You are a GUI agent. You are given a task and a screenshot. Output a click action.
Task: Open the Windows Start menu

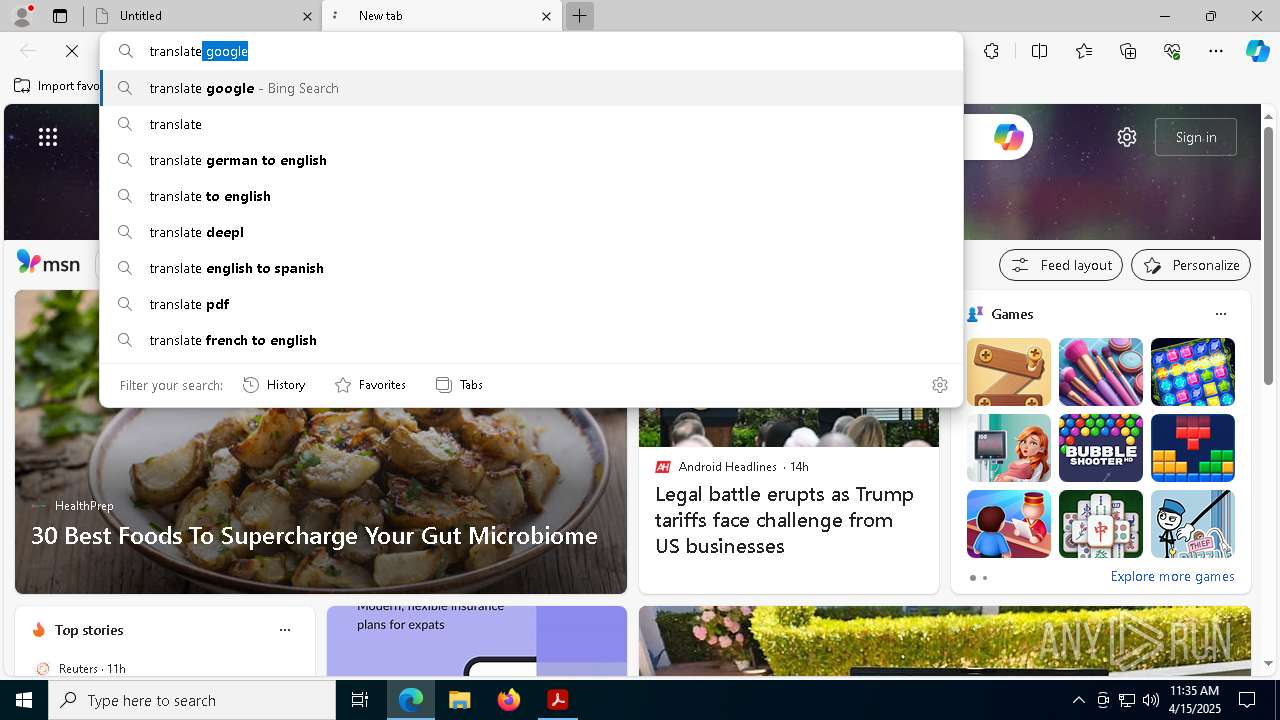(x=24, y=700)
